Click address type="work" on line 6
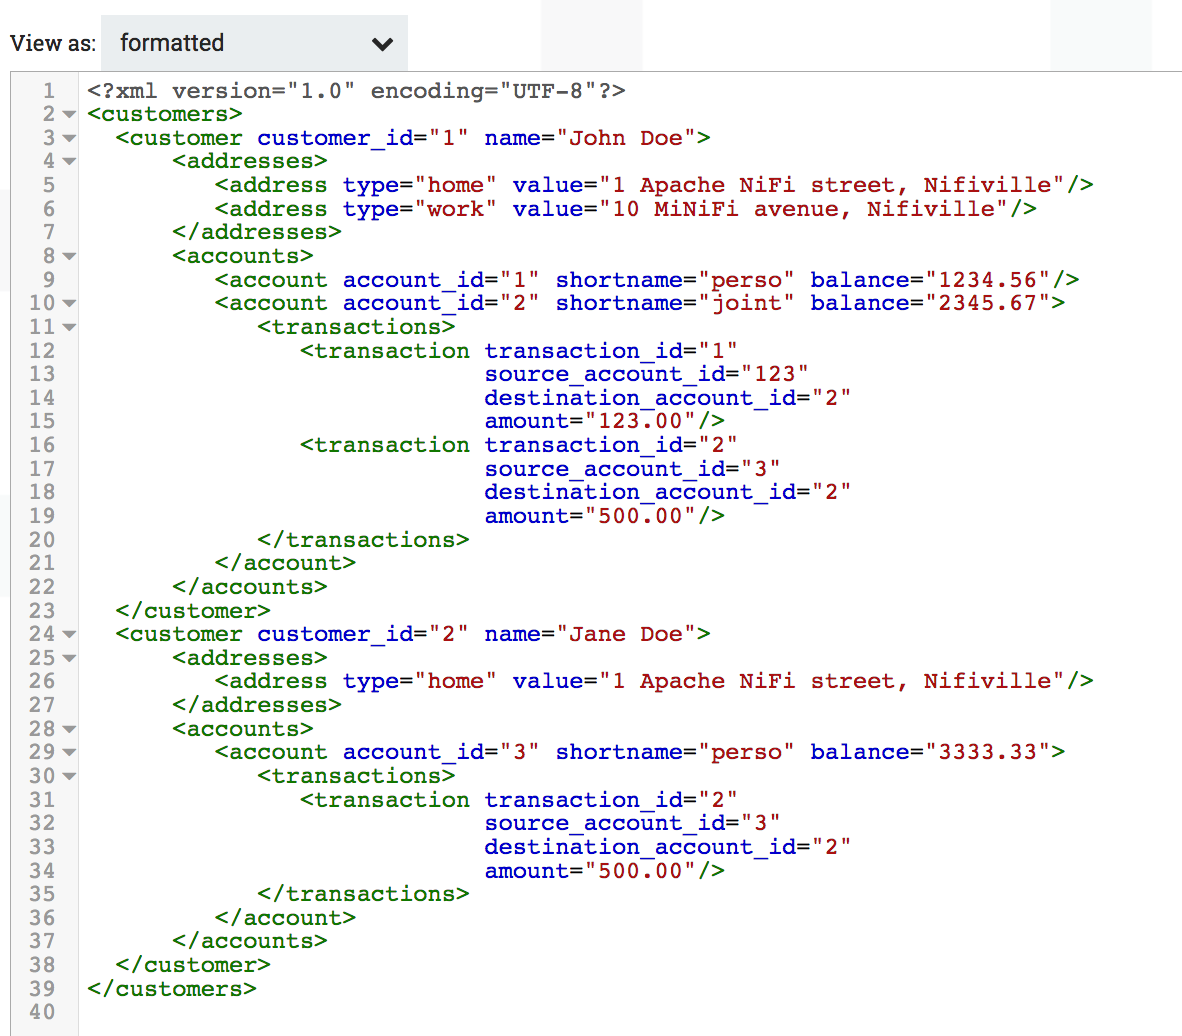The height and width of the screenshot is (1036, 1182). [420, 209]
